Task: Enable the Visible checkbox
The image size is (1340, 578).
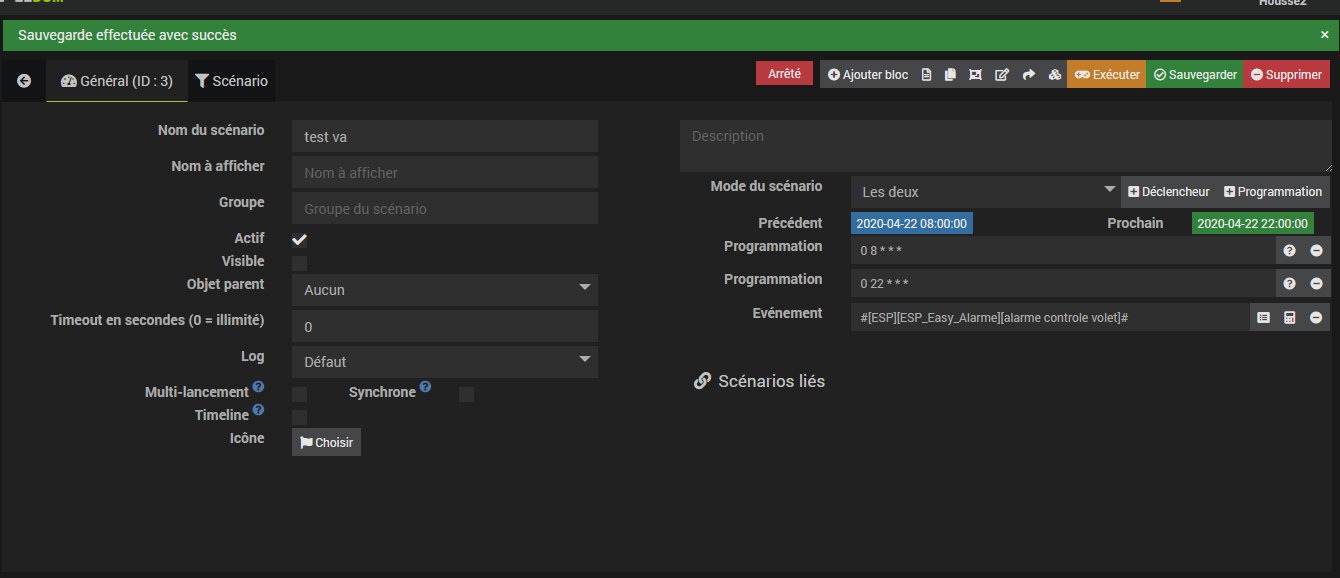Action: click(299, 263)
